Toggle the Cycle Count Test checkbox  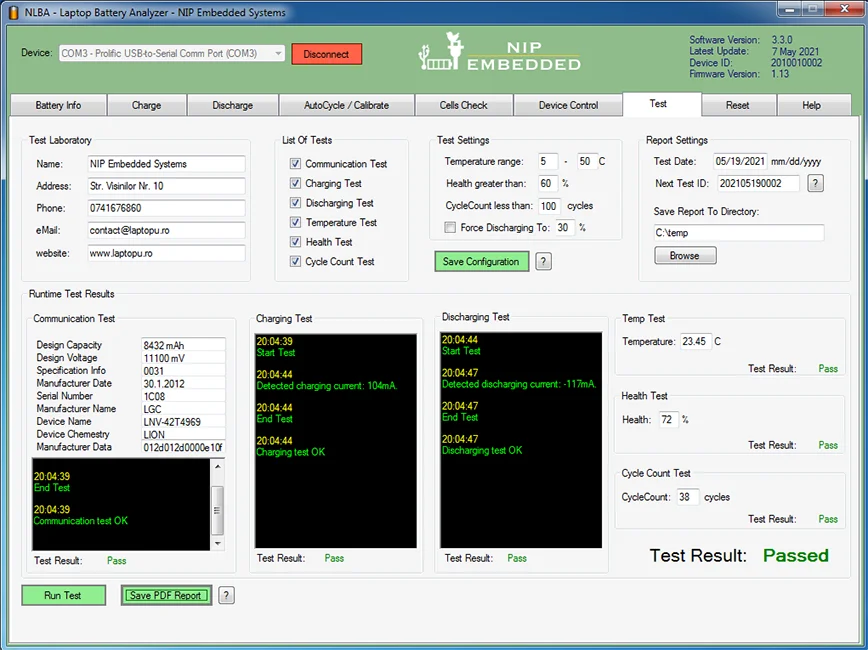point(295,262)
